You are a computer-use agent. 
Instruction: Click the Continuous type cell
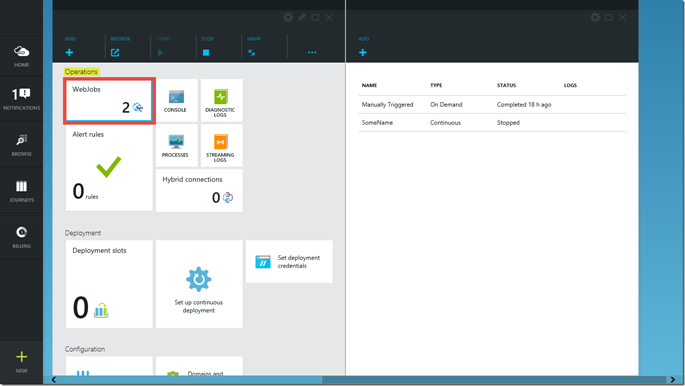tap(445, 123)
